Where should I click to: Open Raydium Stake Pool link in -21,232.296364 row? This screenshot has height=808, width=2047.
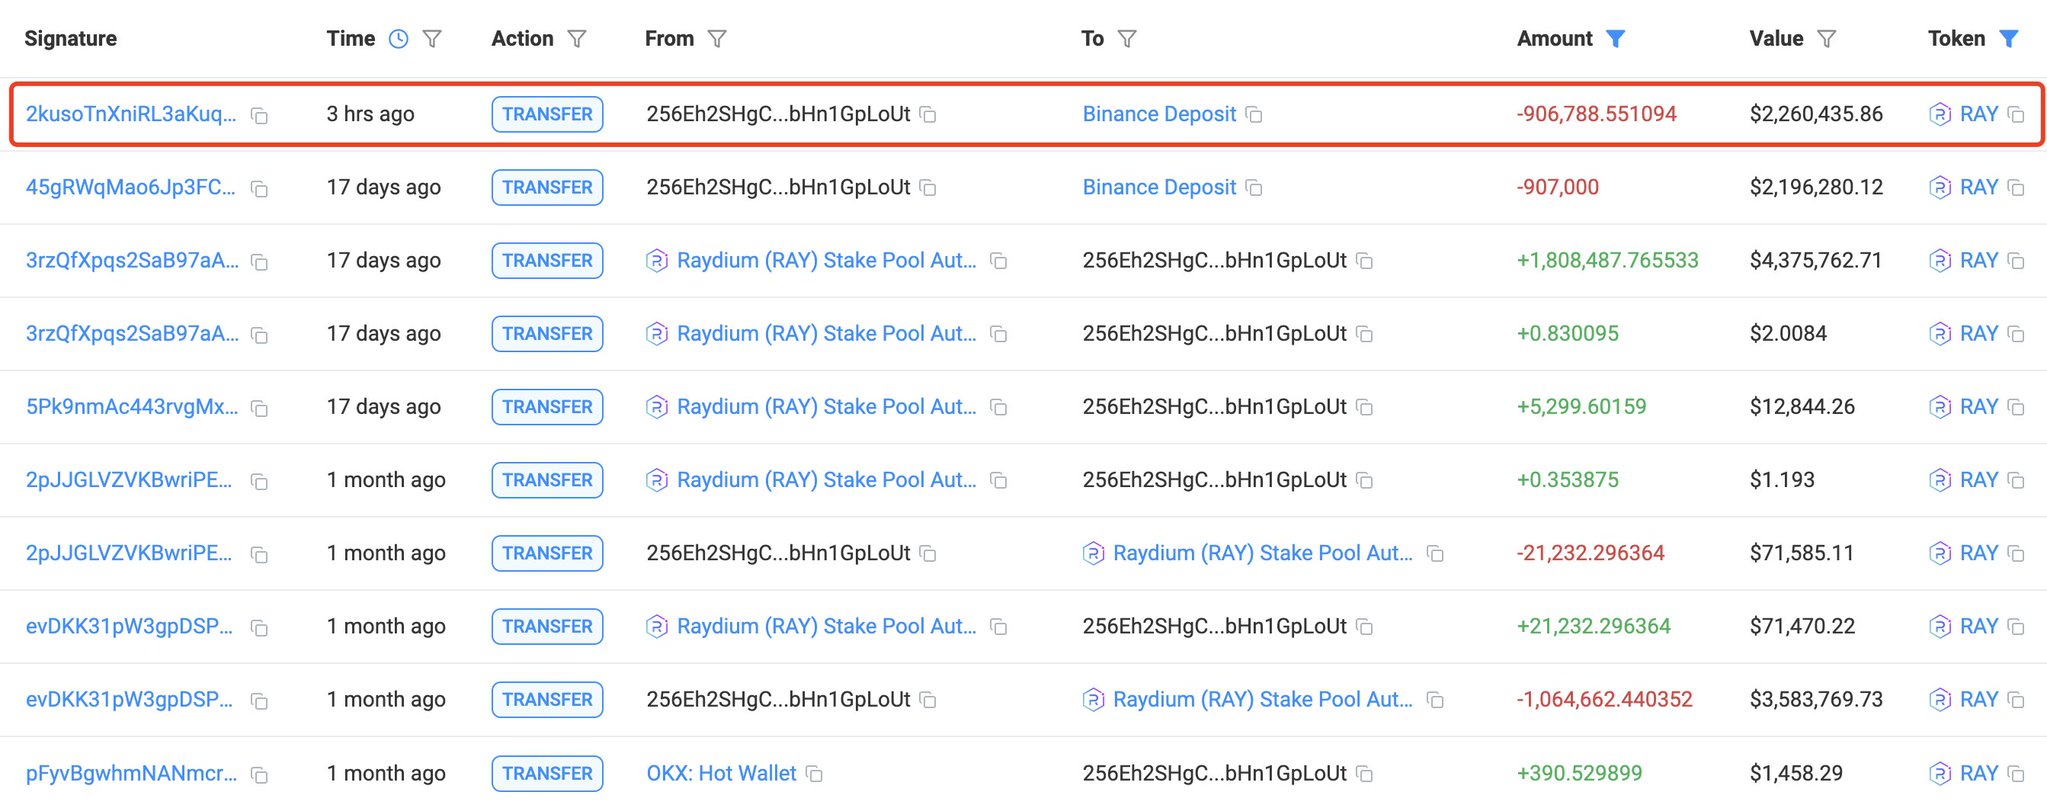[x=1262, y=553]
